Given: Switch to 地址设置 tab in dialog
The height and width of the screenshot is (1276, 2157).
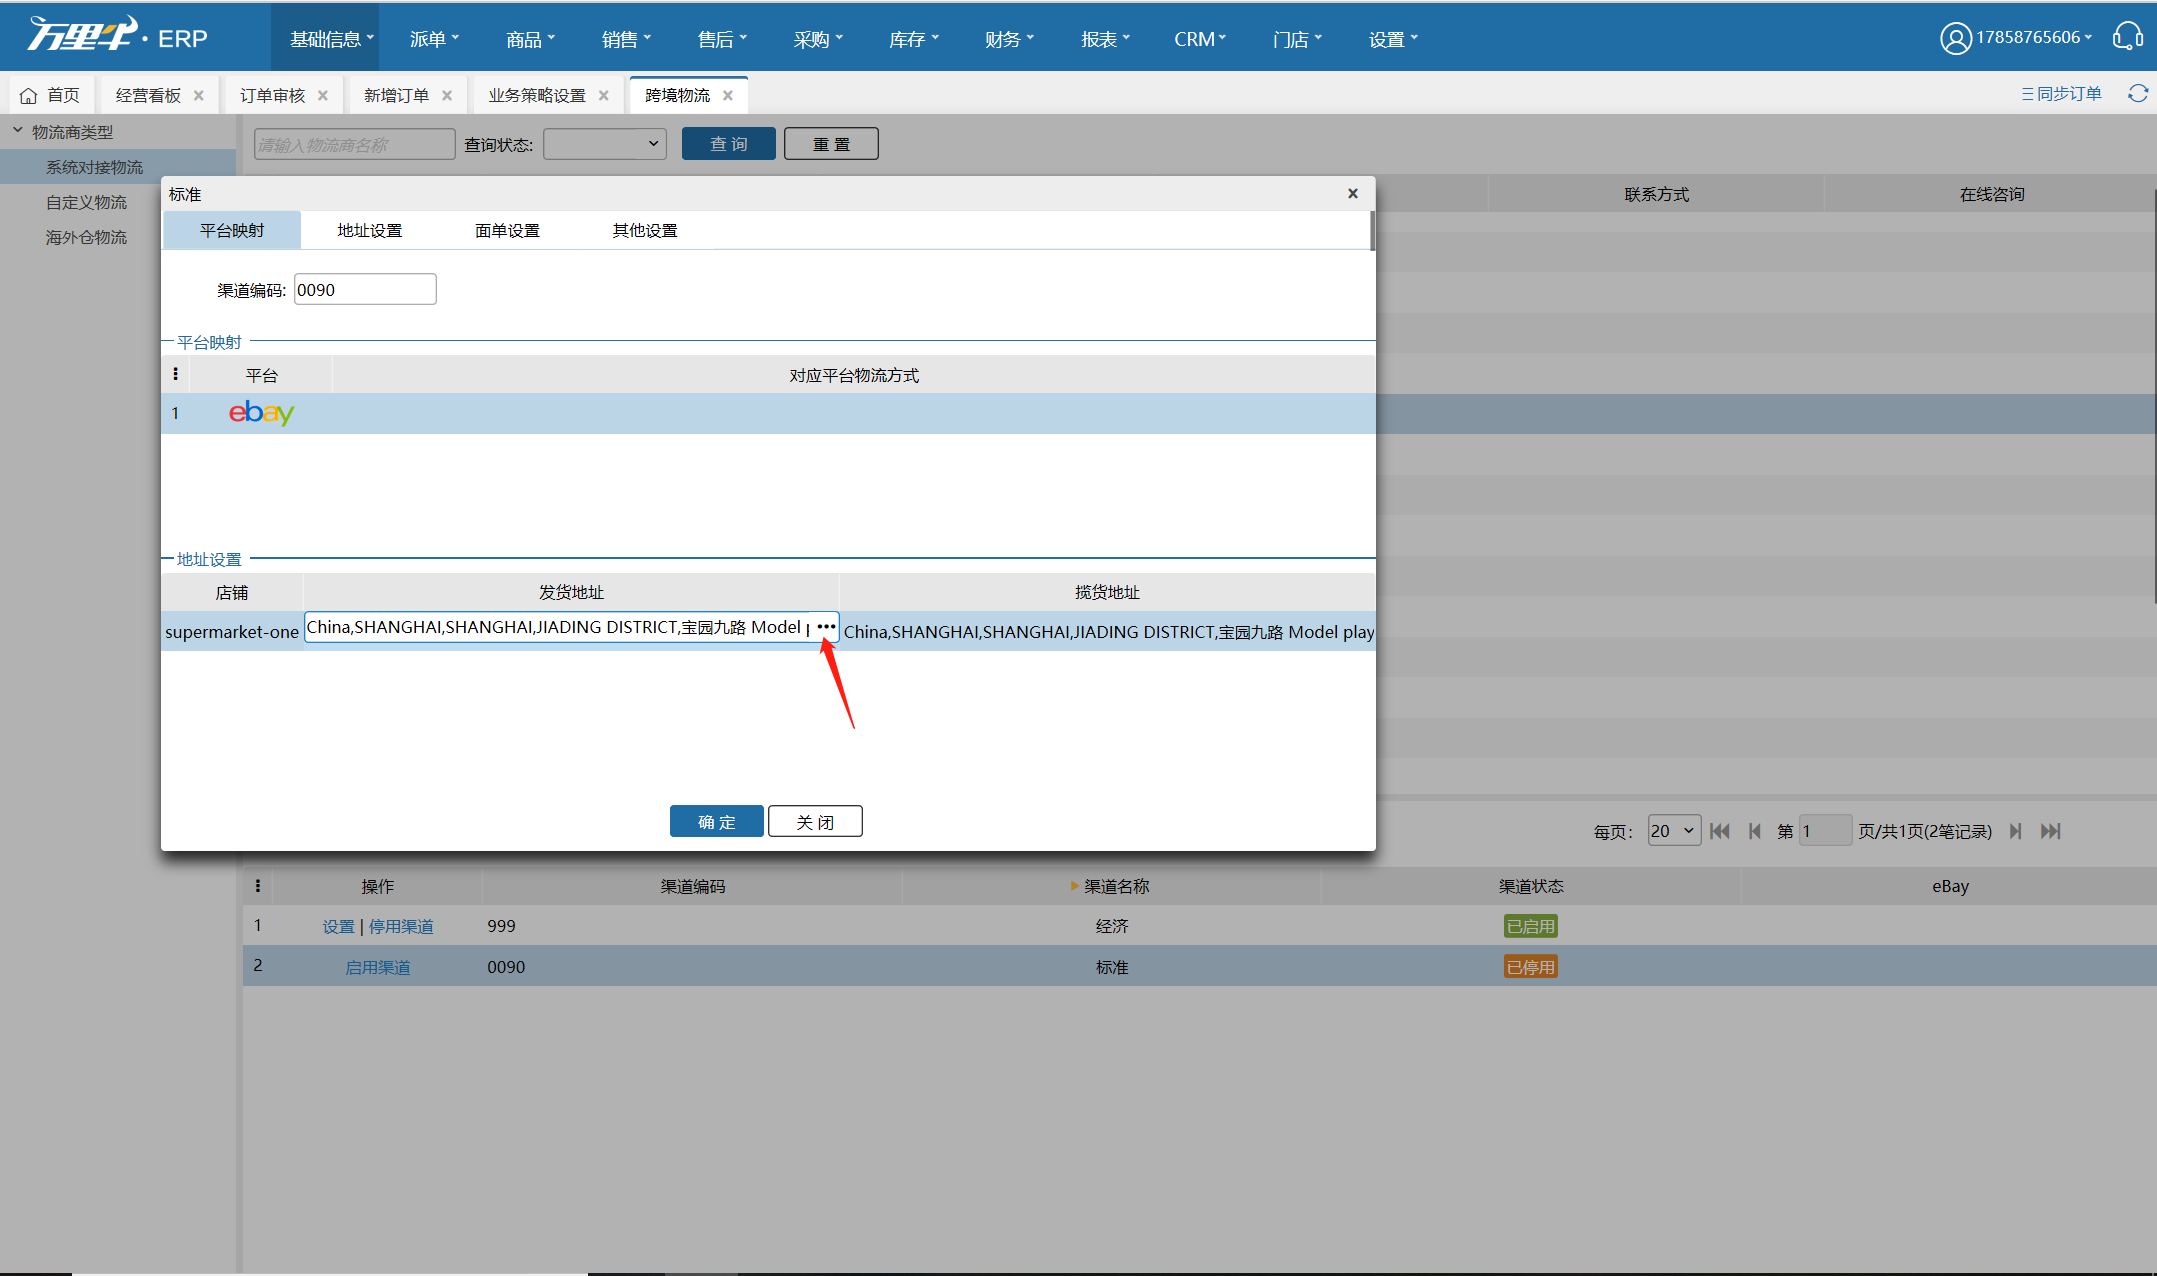Looking at the screenshot, I should coord(369,230).
